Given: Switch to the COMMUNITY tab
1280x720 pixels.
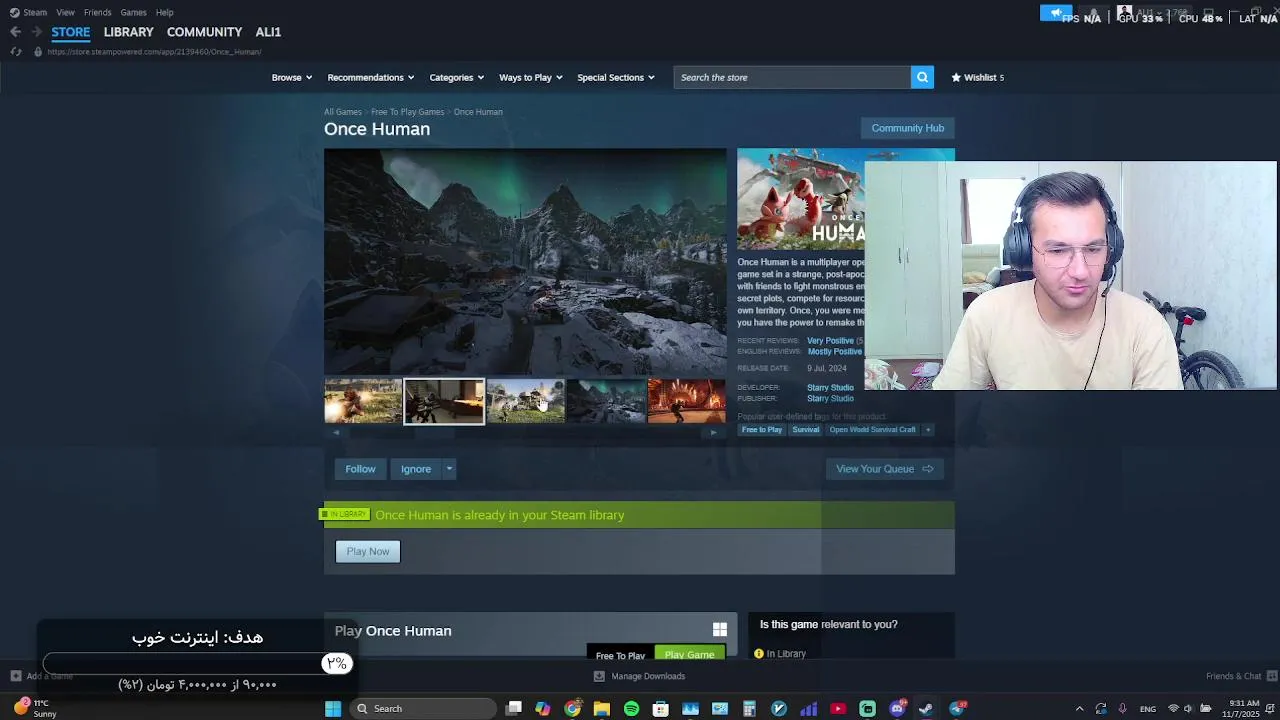Looking at the screenshot, I should pyautogui.click(x=204, y=32).
